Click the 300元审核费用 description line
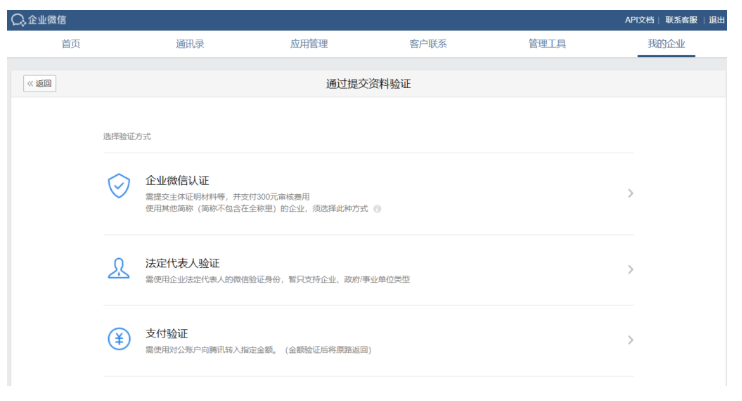The image size is (742, 401). click(227, 196)
